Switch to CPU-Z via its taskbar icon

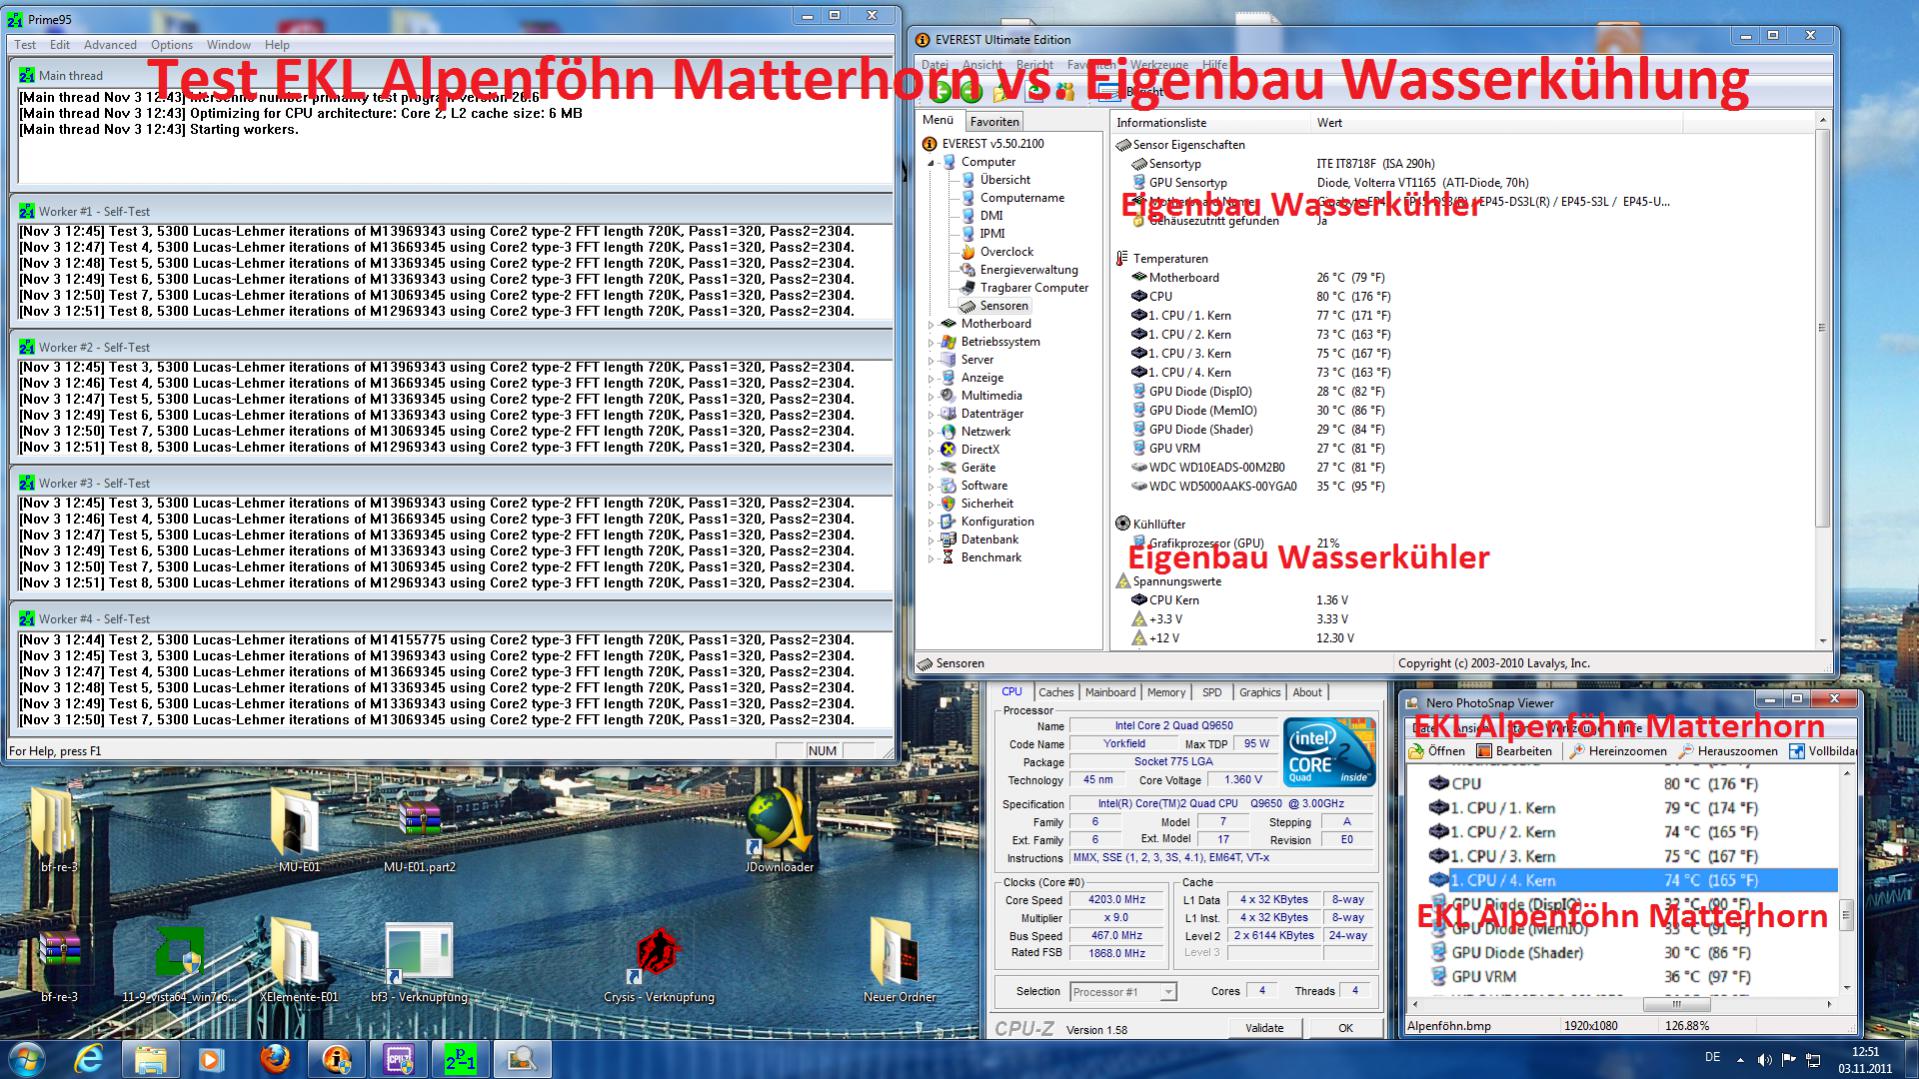[399, 1059]
